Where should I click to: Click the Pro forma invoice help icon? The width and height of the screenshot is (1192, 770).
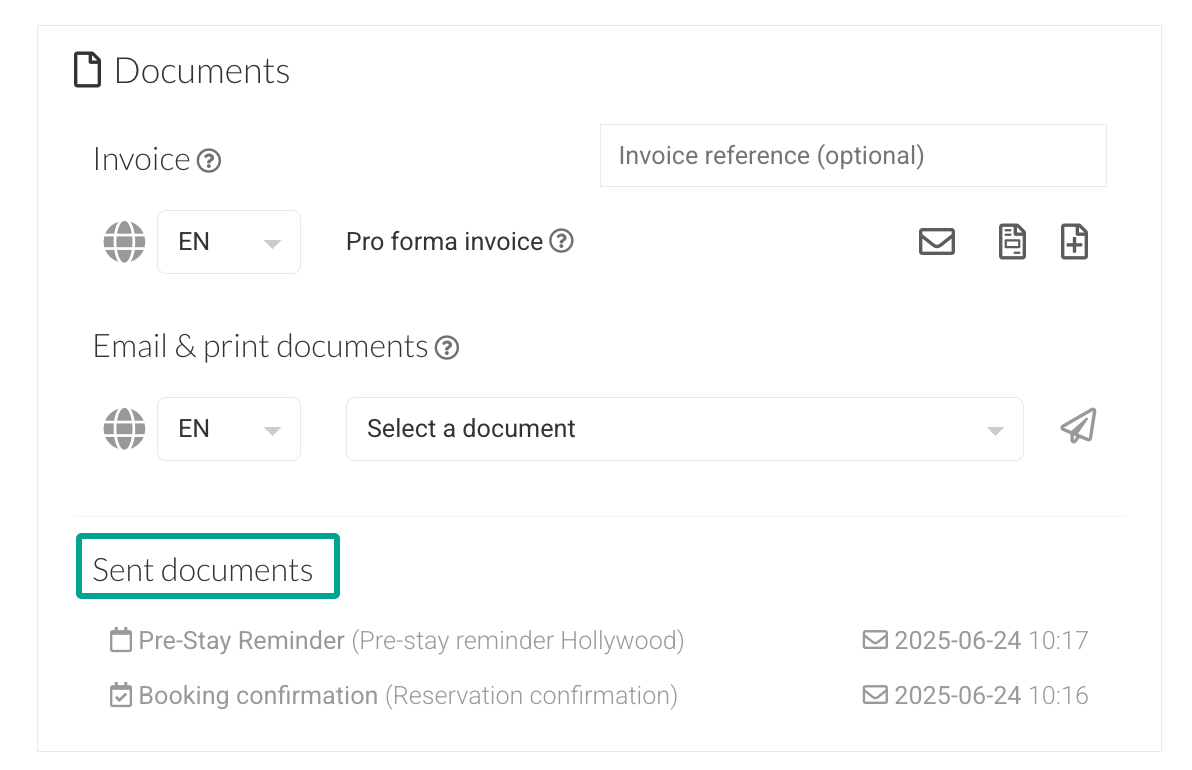(562, 241)
